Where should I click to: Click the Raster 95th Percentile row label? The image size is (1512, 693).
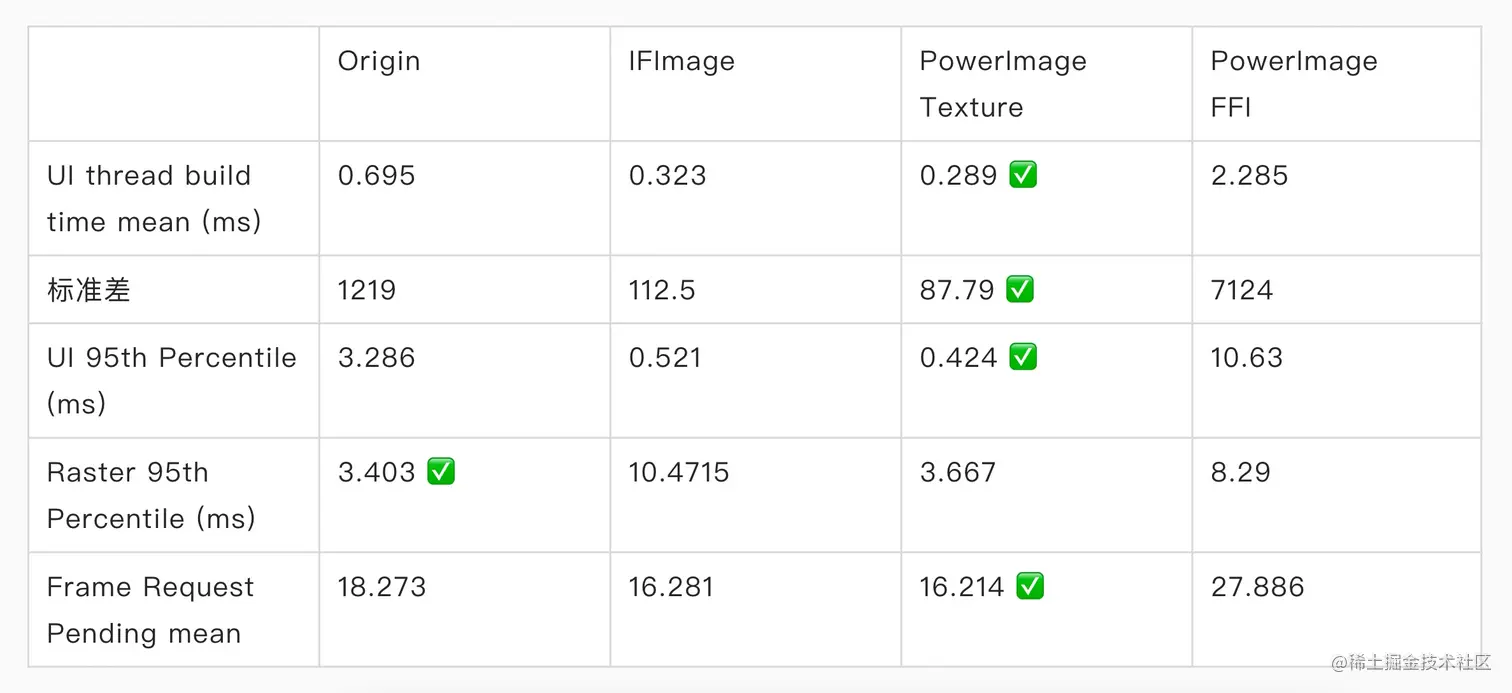click(151, 495)
